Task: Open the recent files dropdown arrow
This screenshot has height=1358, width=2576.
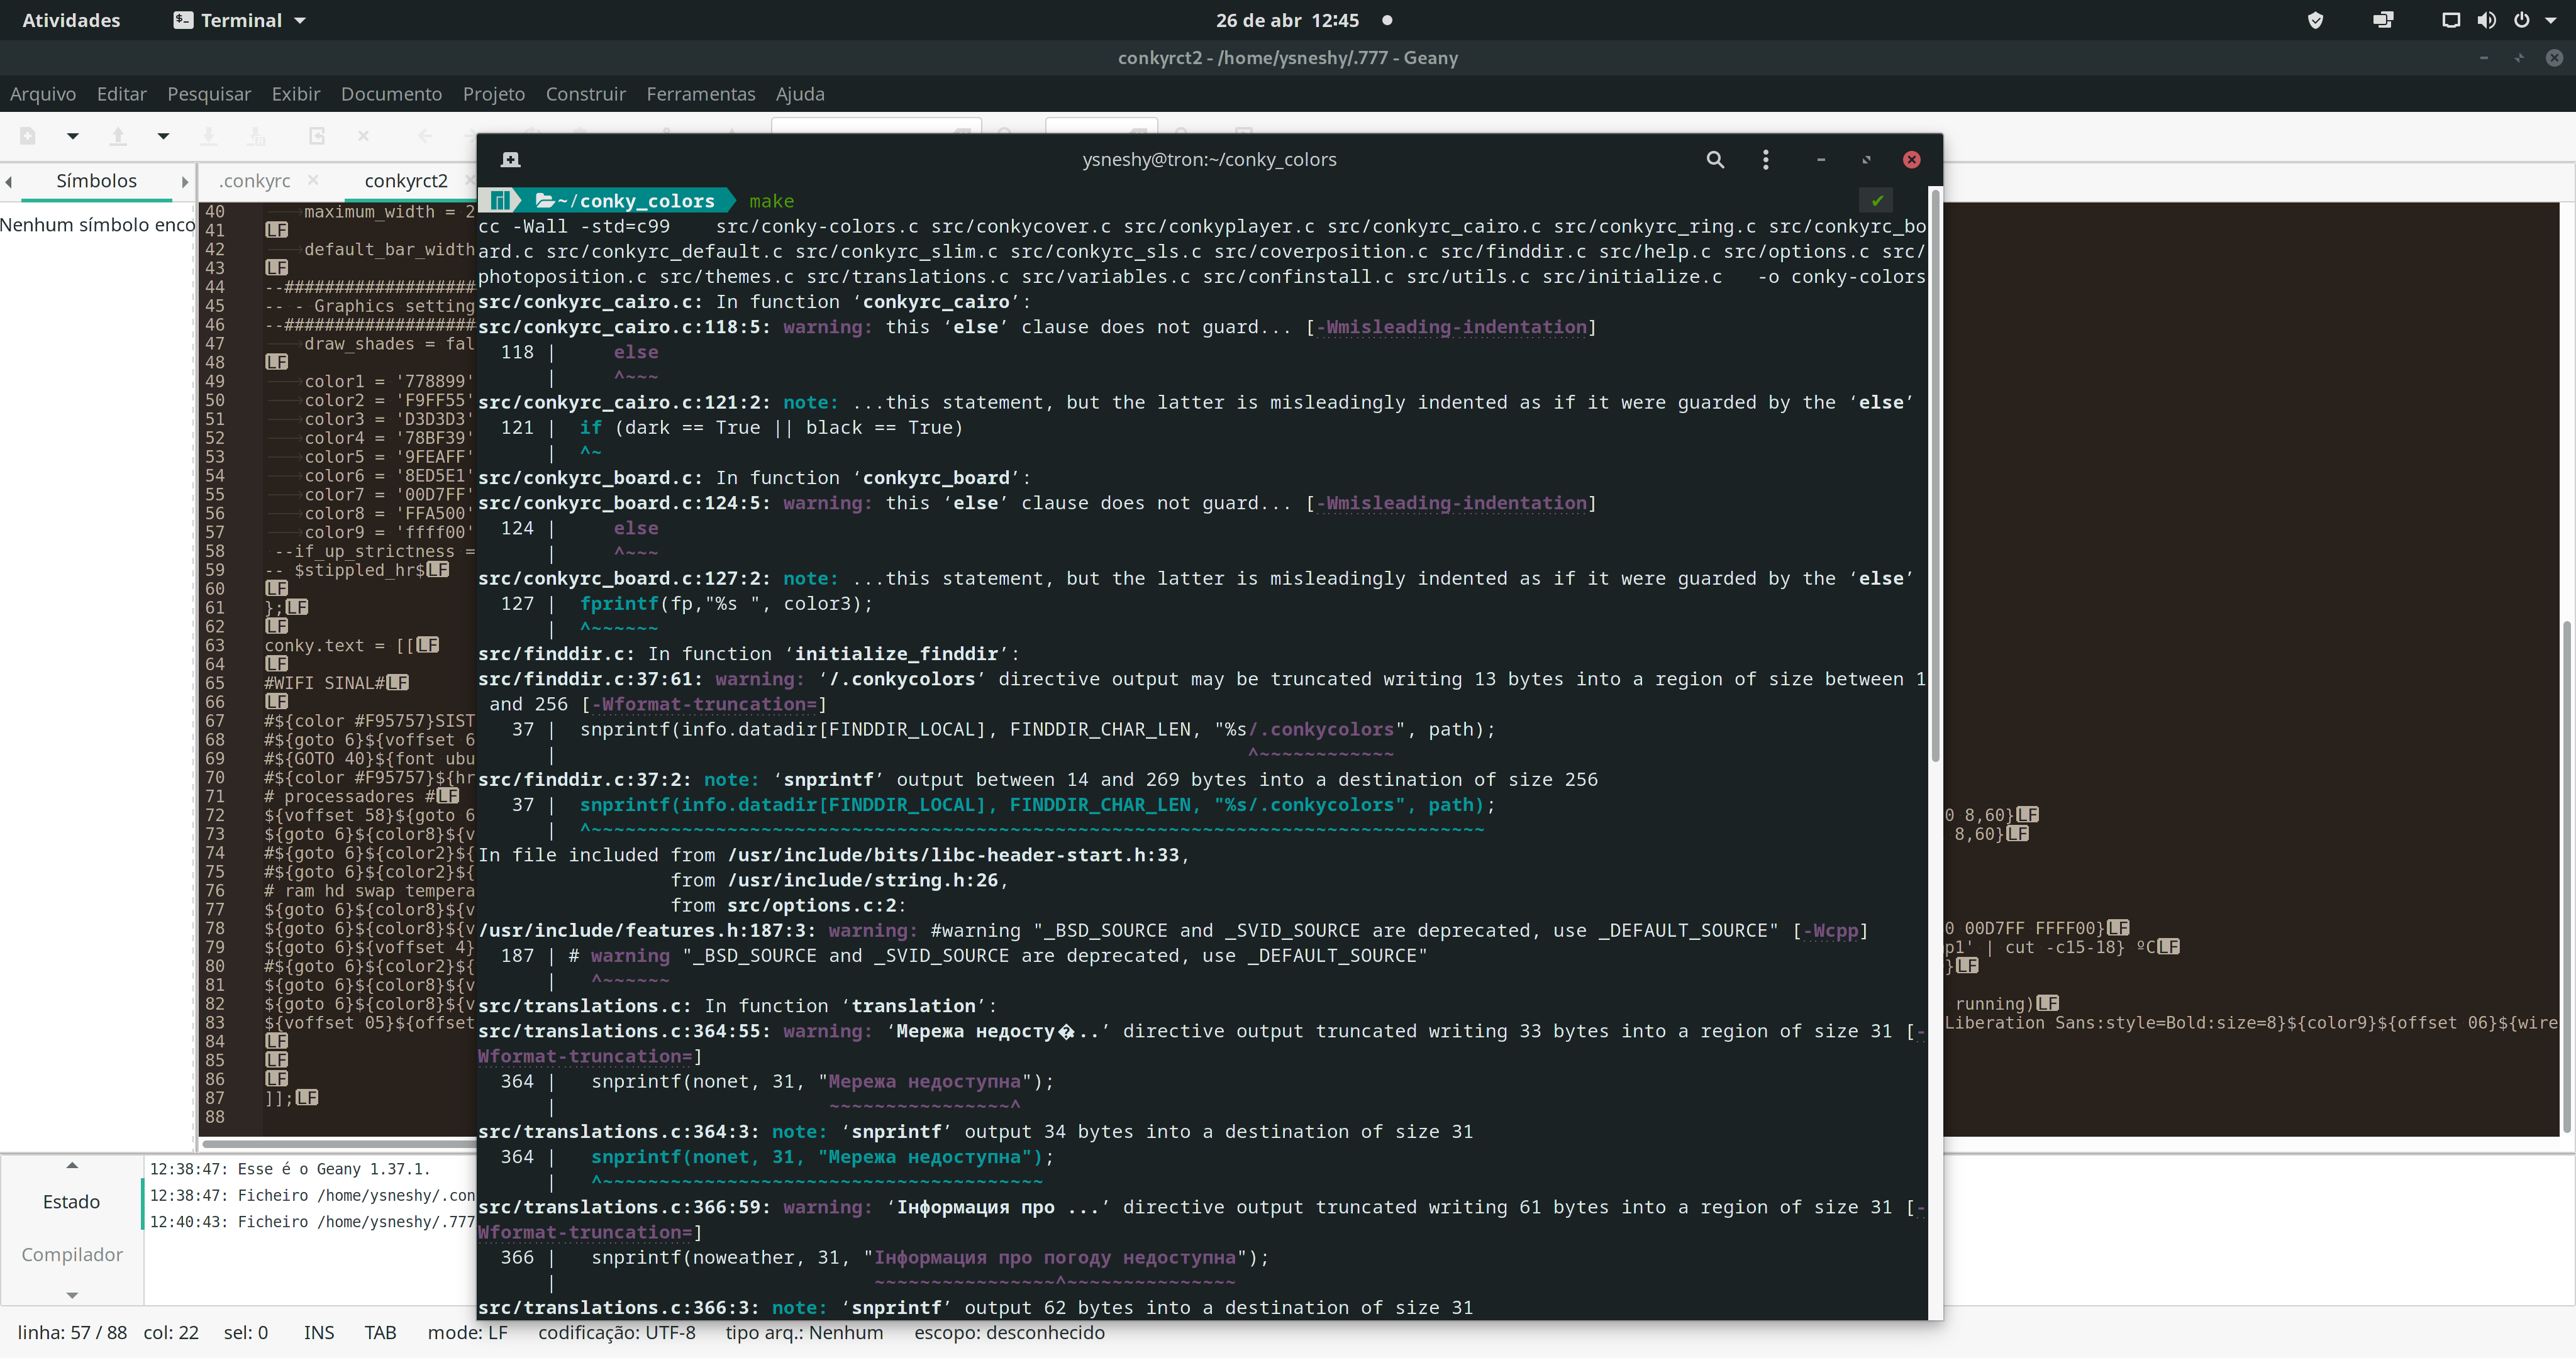Action: tap(163, 136)
